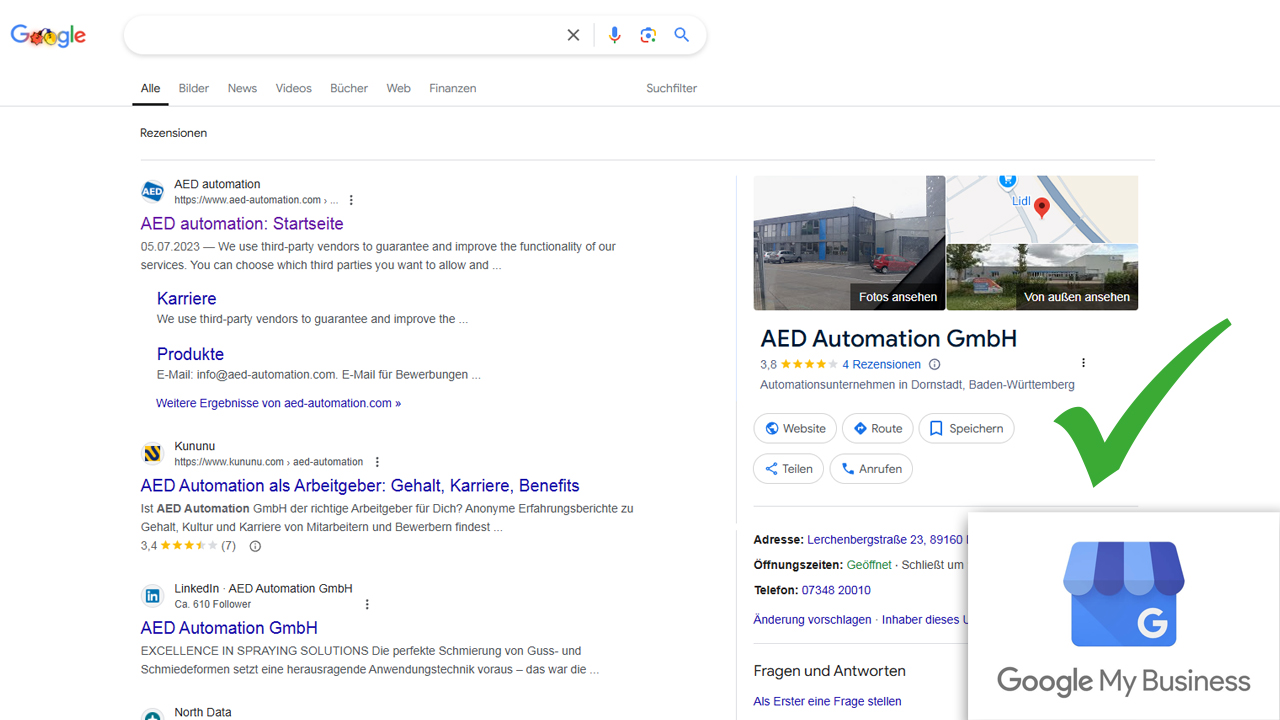Screen dimensions: 1280x720
Task: Open more options in AED Automation GmbH panel
Action: click(x=1083, y=363)
